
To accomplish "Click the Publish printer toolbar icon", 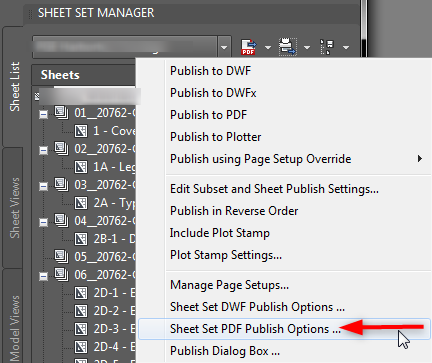I will click(x=288, y=47).
